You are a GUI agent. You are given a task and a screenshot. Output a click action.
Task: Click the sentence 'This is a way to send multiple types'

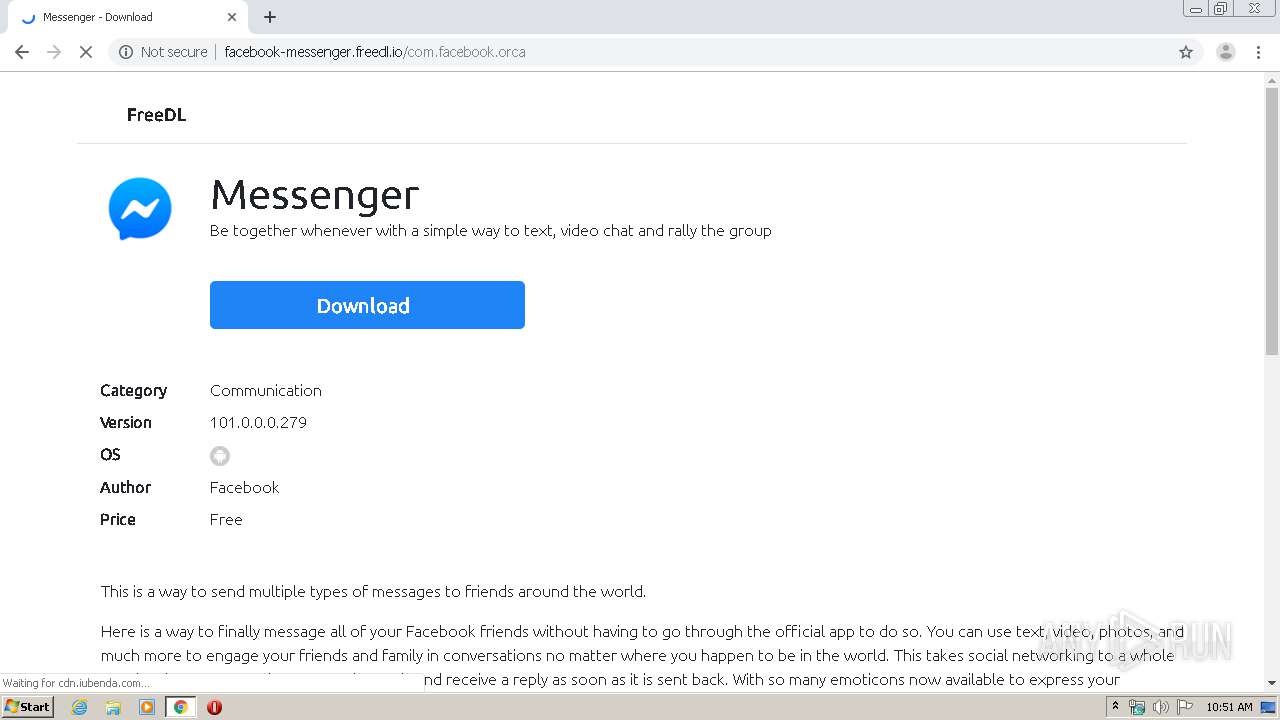(373, 591)
